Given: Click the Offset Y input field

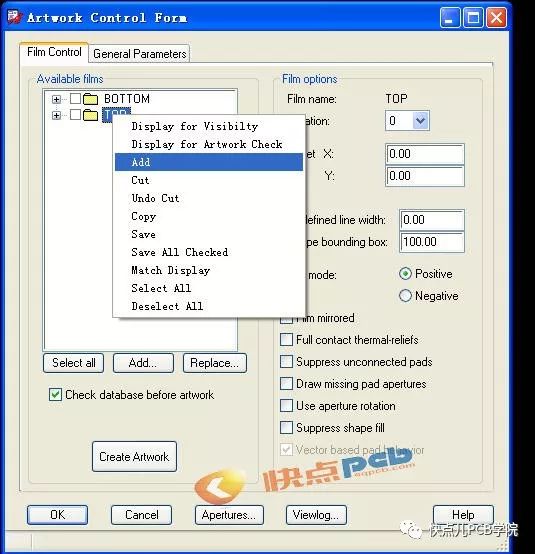Looking at the screenshot, I should coord(425,176).
